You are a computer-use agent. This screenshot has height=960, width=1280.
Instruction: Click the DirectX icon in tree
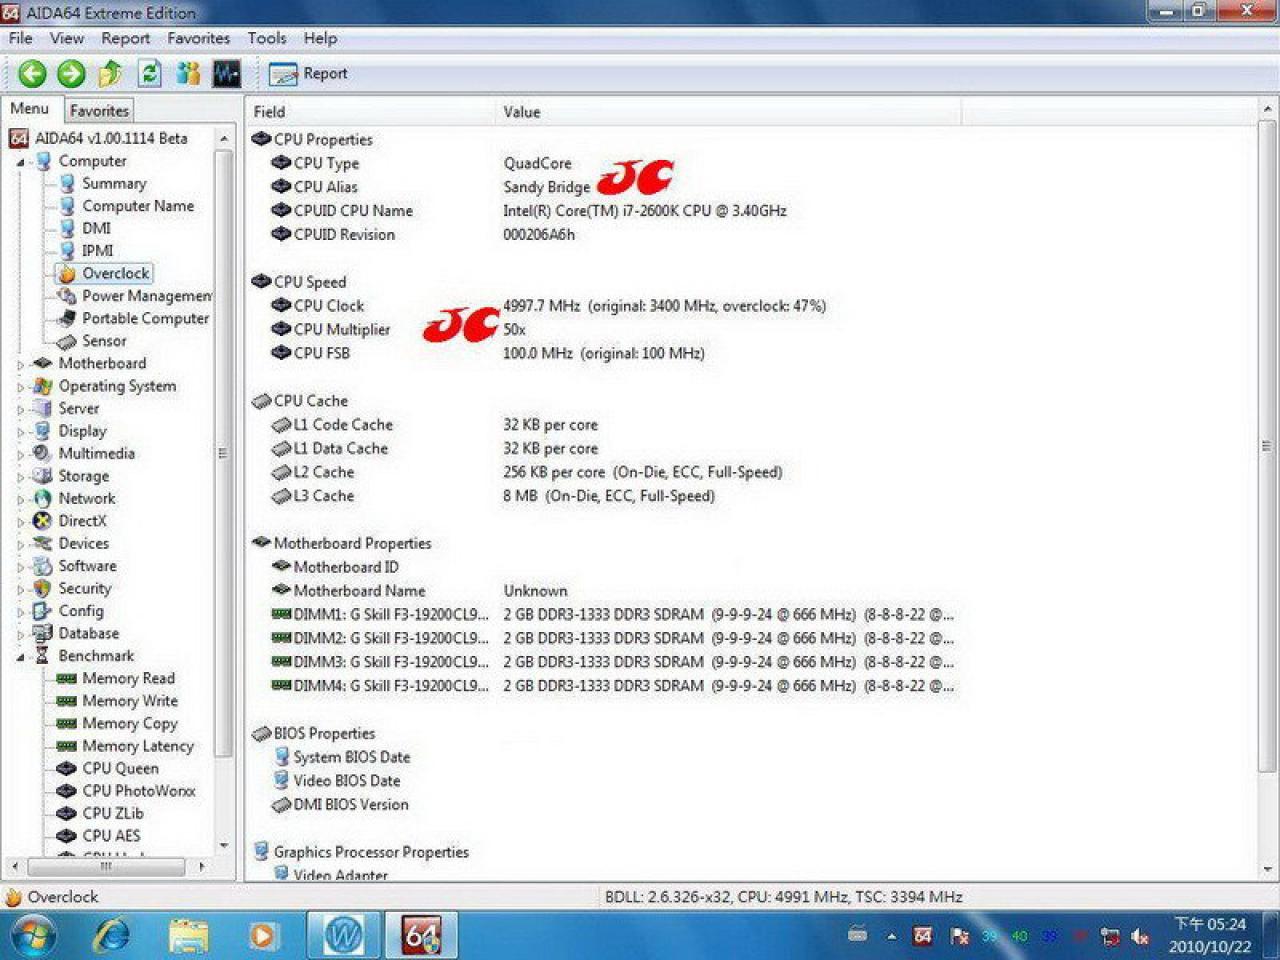tap(42, 521)
